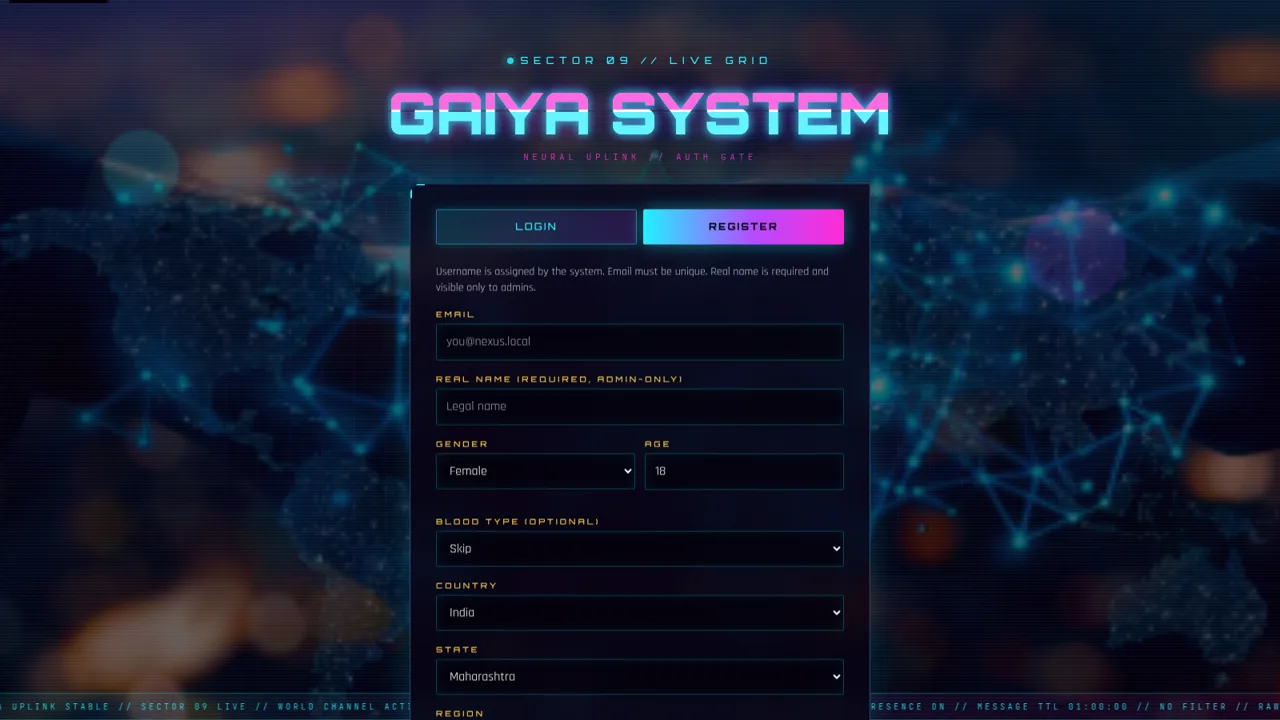Open the State dropdown showing Maharashtra
The width and height of the screenshot is (1280, 720).
(x=640, y=677)
